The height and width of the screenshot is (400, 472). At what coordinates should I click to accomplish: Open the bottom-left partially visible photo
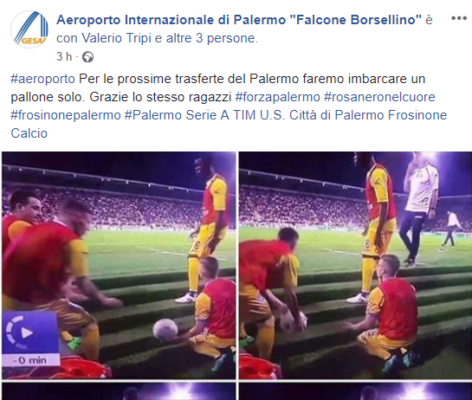(119, 391)
